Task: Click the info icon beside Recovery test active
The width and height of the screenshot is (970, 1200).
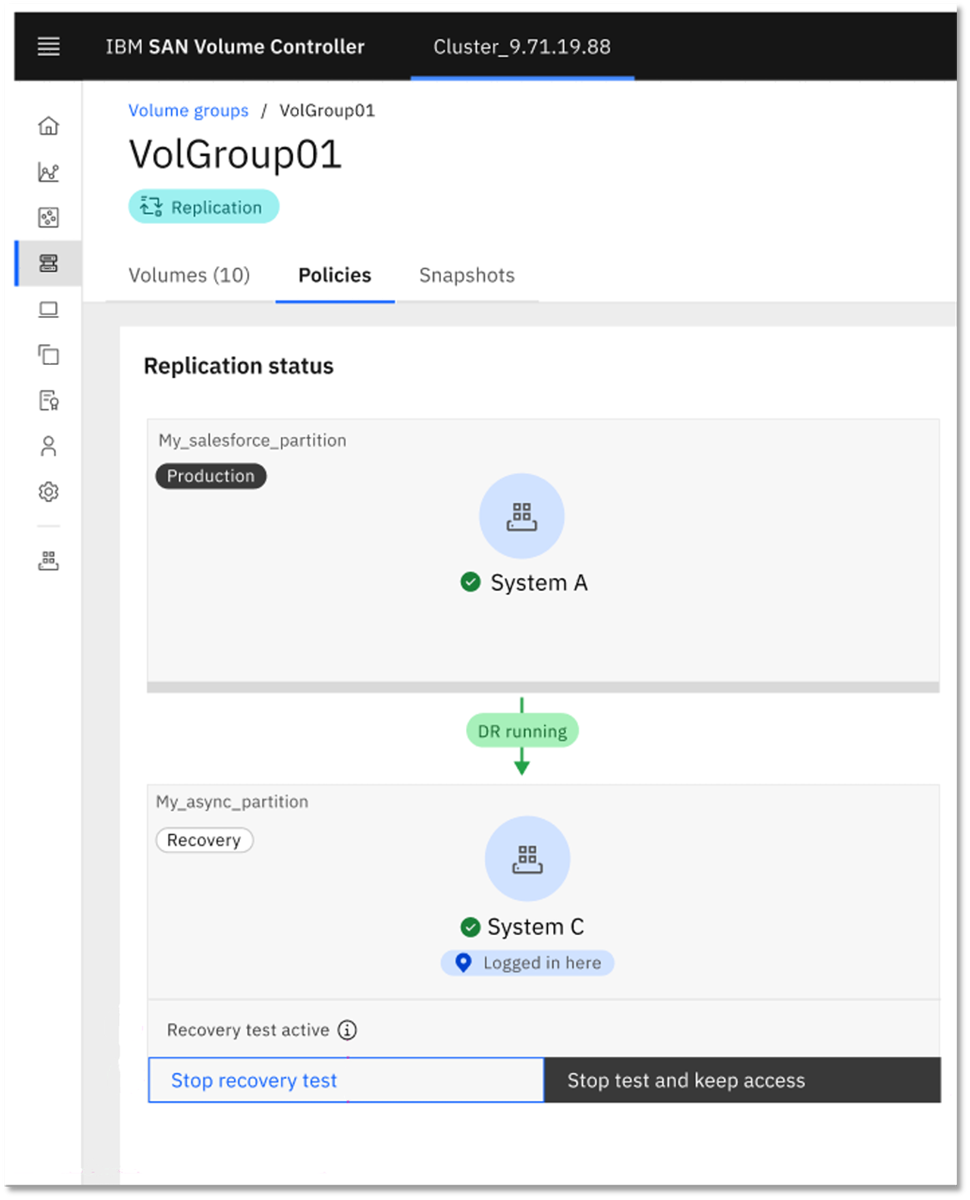Action: [345, 1030]
